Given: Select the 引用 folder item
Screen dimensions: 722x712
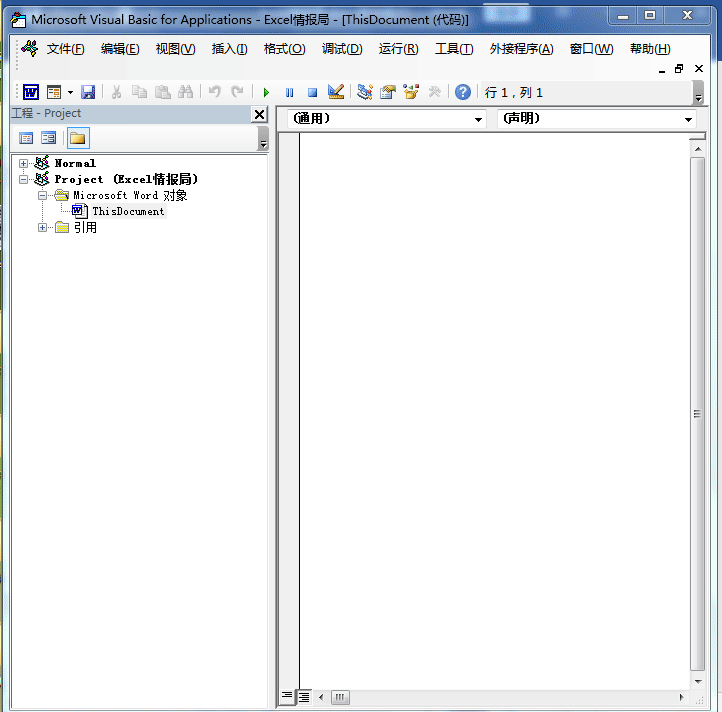Looking at the screenshot, I should click(x=85, y=228).
